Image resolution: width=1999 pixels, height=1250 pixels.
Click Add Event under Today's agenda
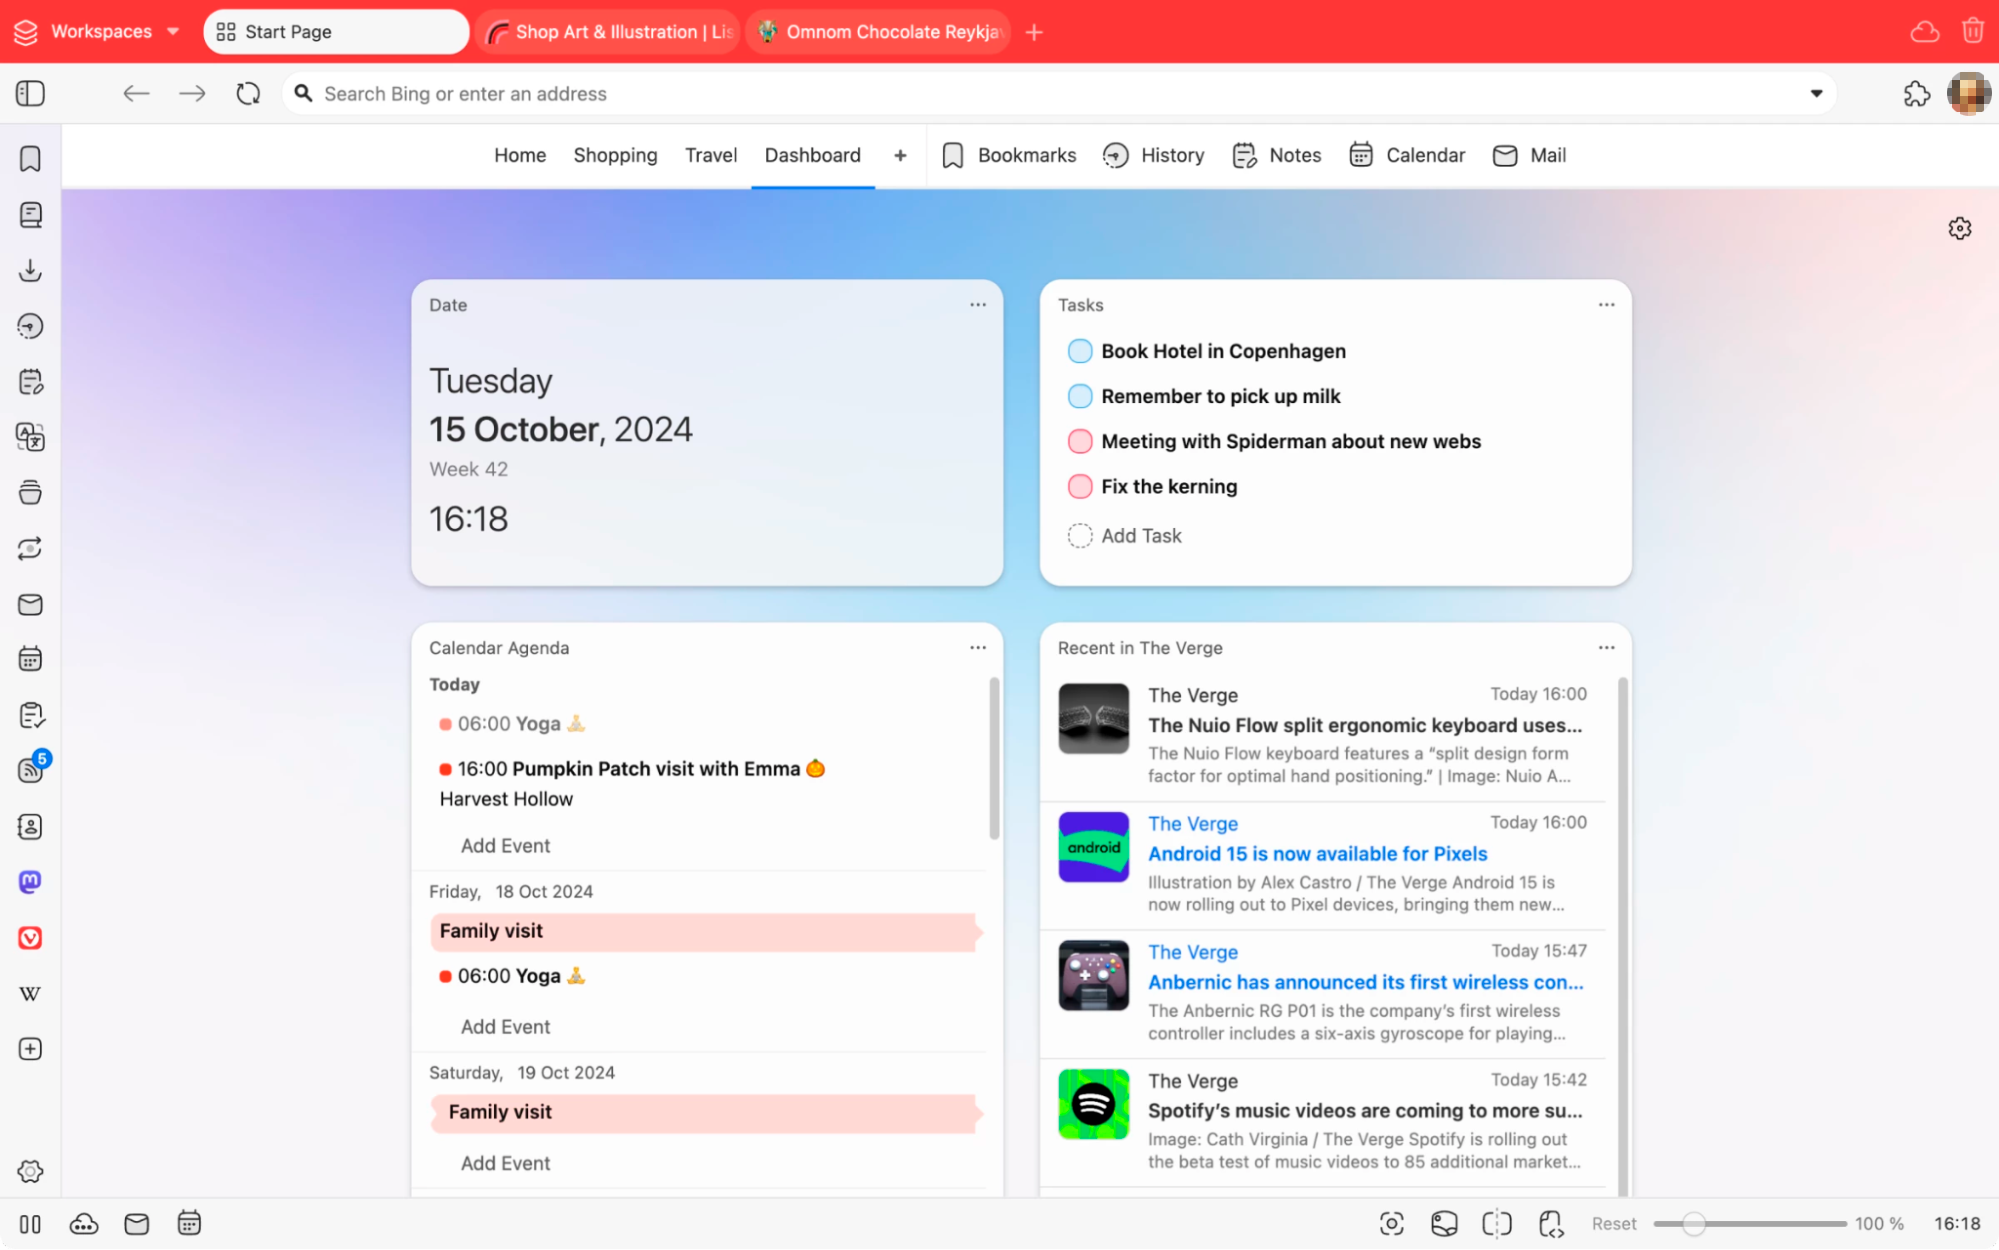click(504, 845)
